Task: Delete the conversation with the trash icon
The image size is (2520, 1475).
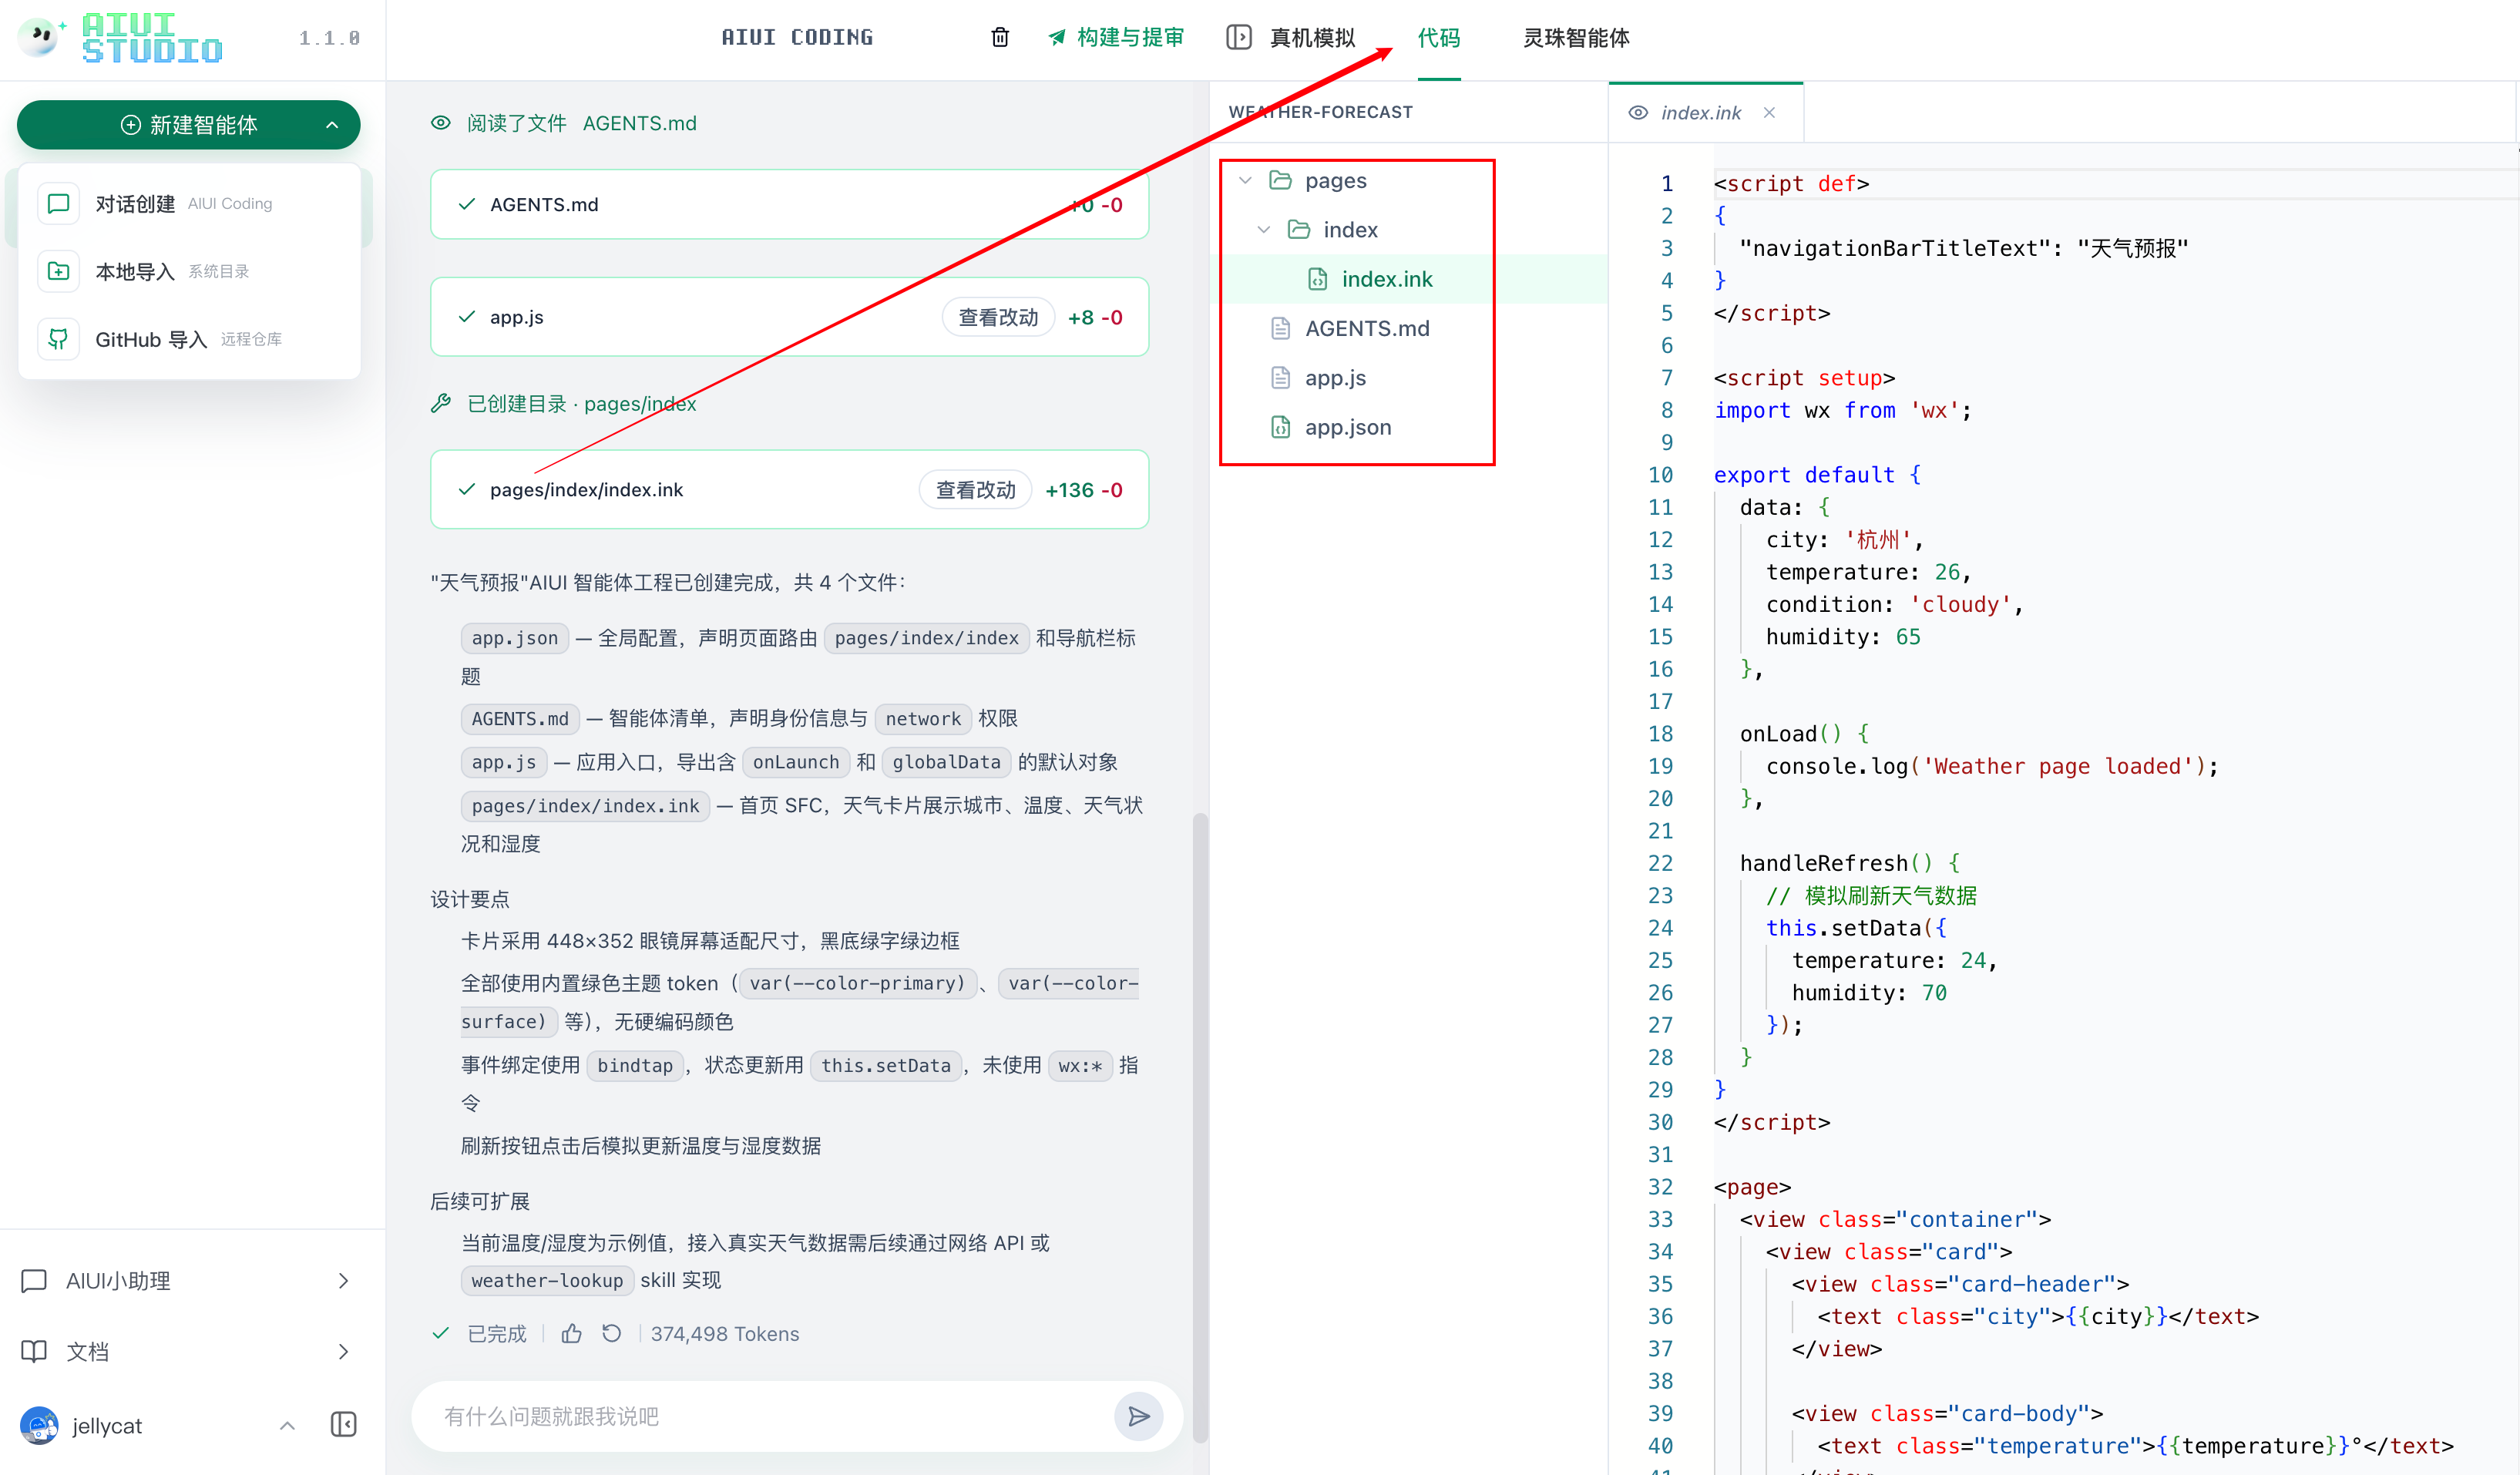Action: pyautogui.click(x=1000, y=38)
